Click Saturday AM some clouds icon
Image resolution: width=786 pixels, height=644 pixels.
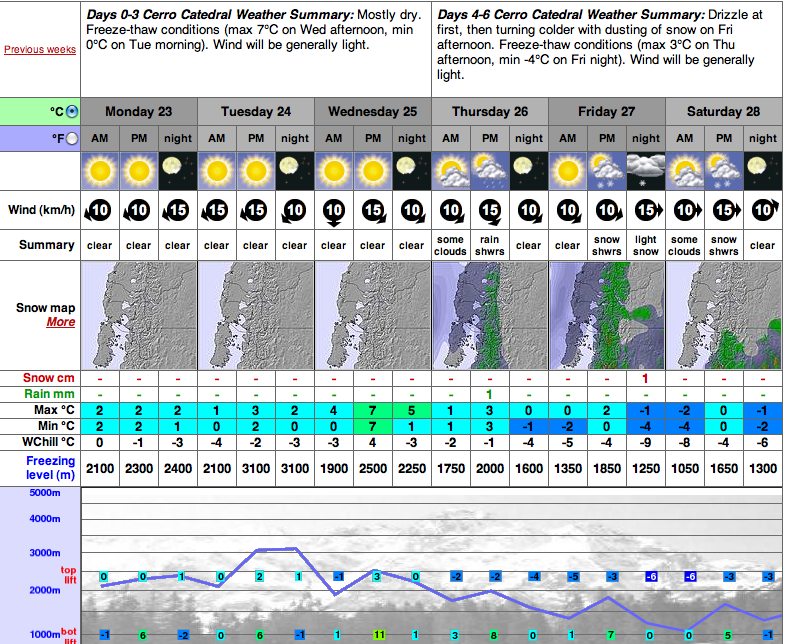685,171
